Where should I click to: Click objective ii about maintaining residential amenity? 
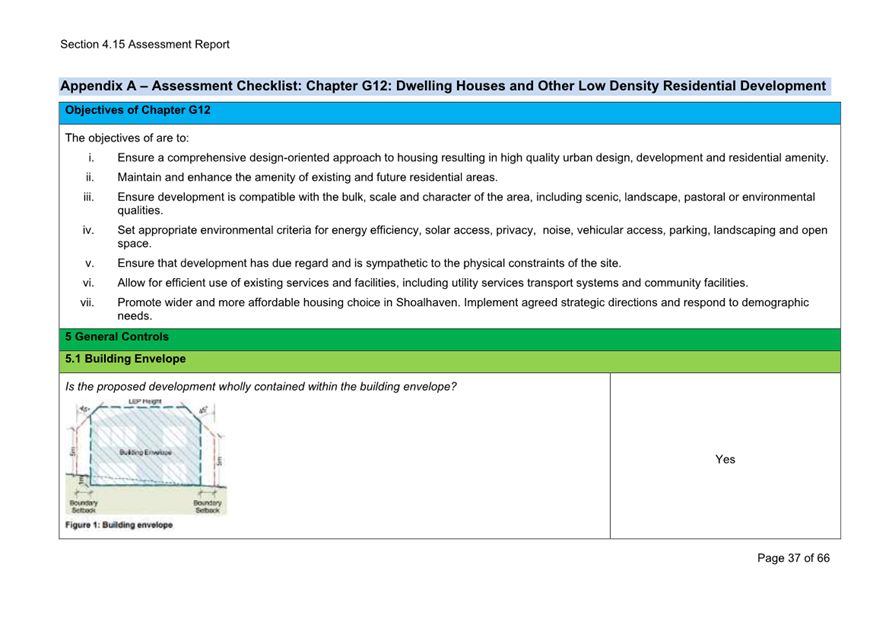tap(307, 177)
